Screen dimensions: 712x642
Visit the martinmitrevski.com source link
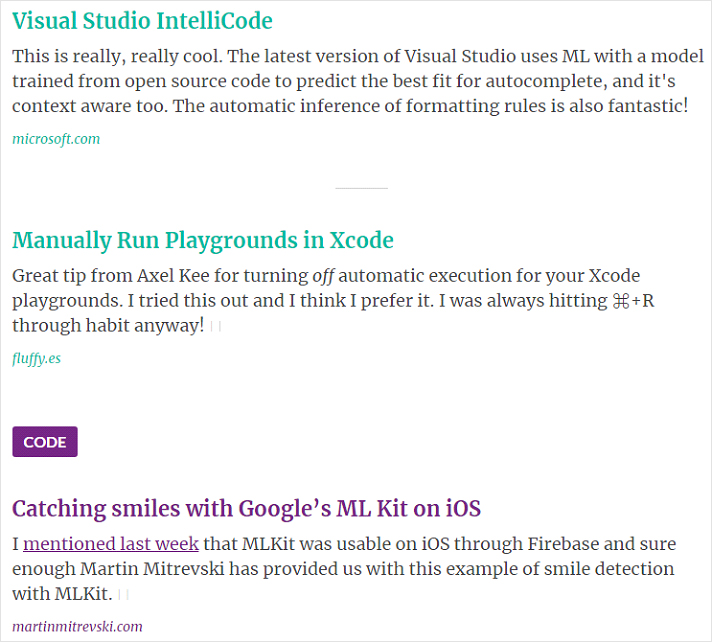click(x=77, y=627)
